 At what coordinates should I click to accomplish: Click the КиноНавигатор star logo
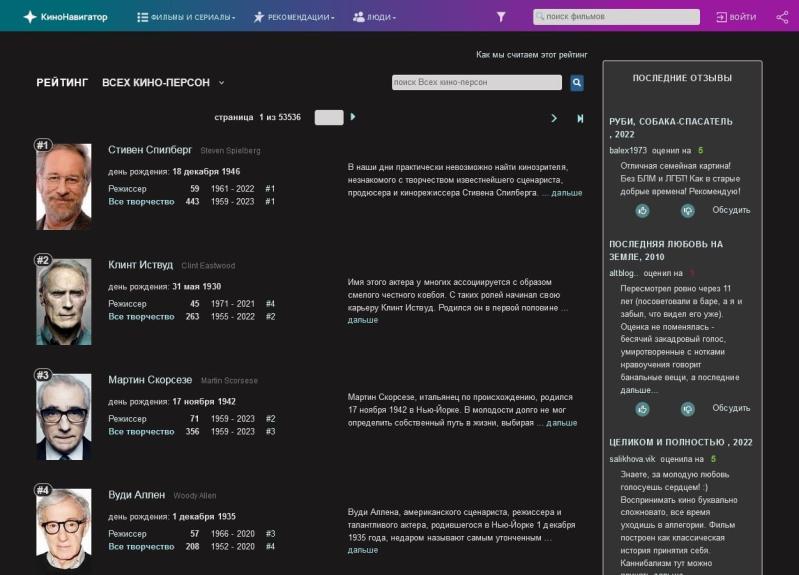click(x=30, y=17)
